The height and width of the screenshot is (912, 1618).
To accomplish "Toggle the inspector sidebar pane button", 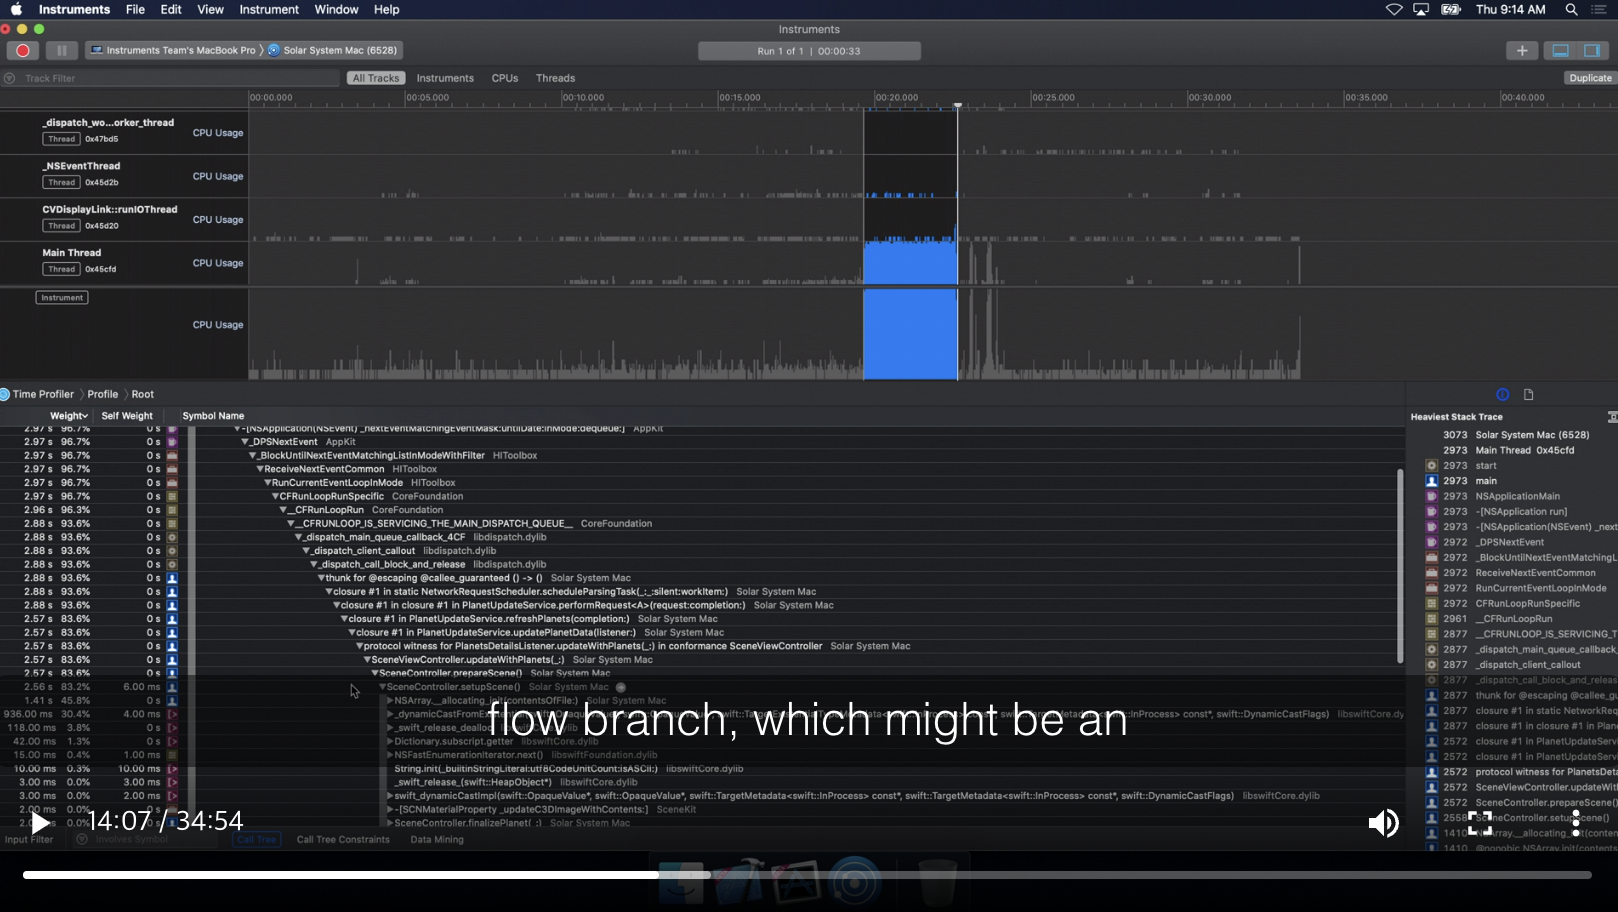I will point(1591,50).
